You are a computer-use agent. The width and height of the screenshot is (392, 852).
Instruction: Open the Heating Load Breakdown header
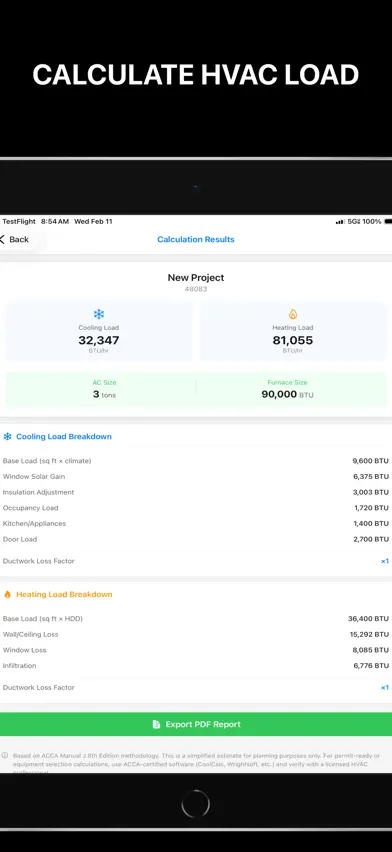(64, 594)
